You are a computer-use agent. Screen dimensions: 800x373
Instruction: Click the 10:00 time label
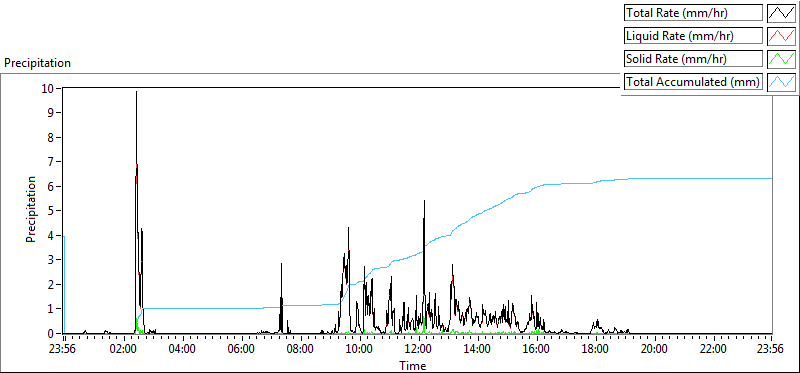point(360,350)
